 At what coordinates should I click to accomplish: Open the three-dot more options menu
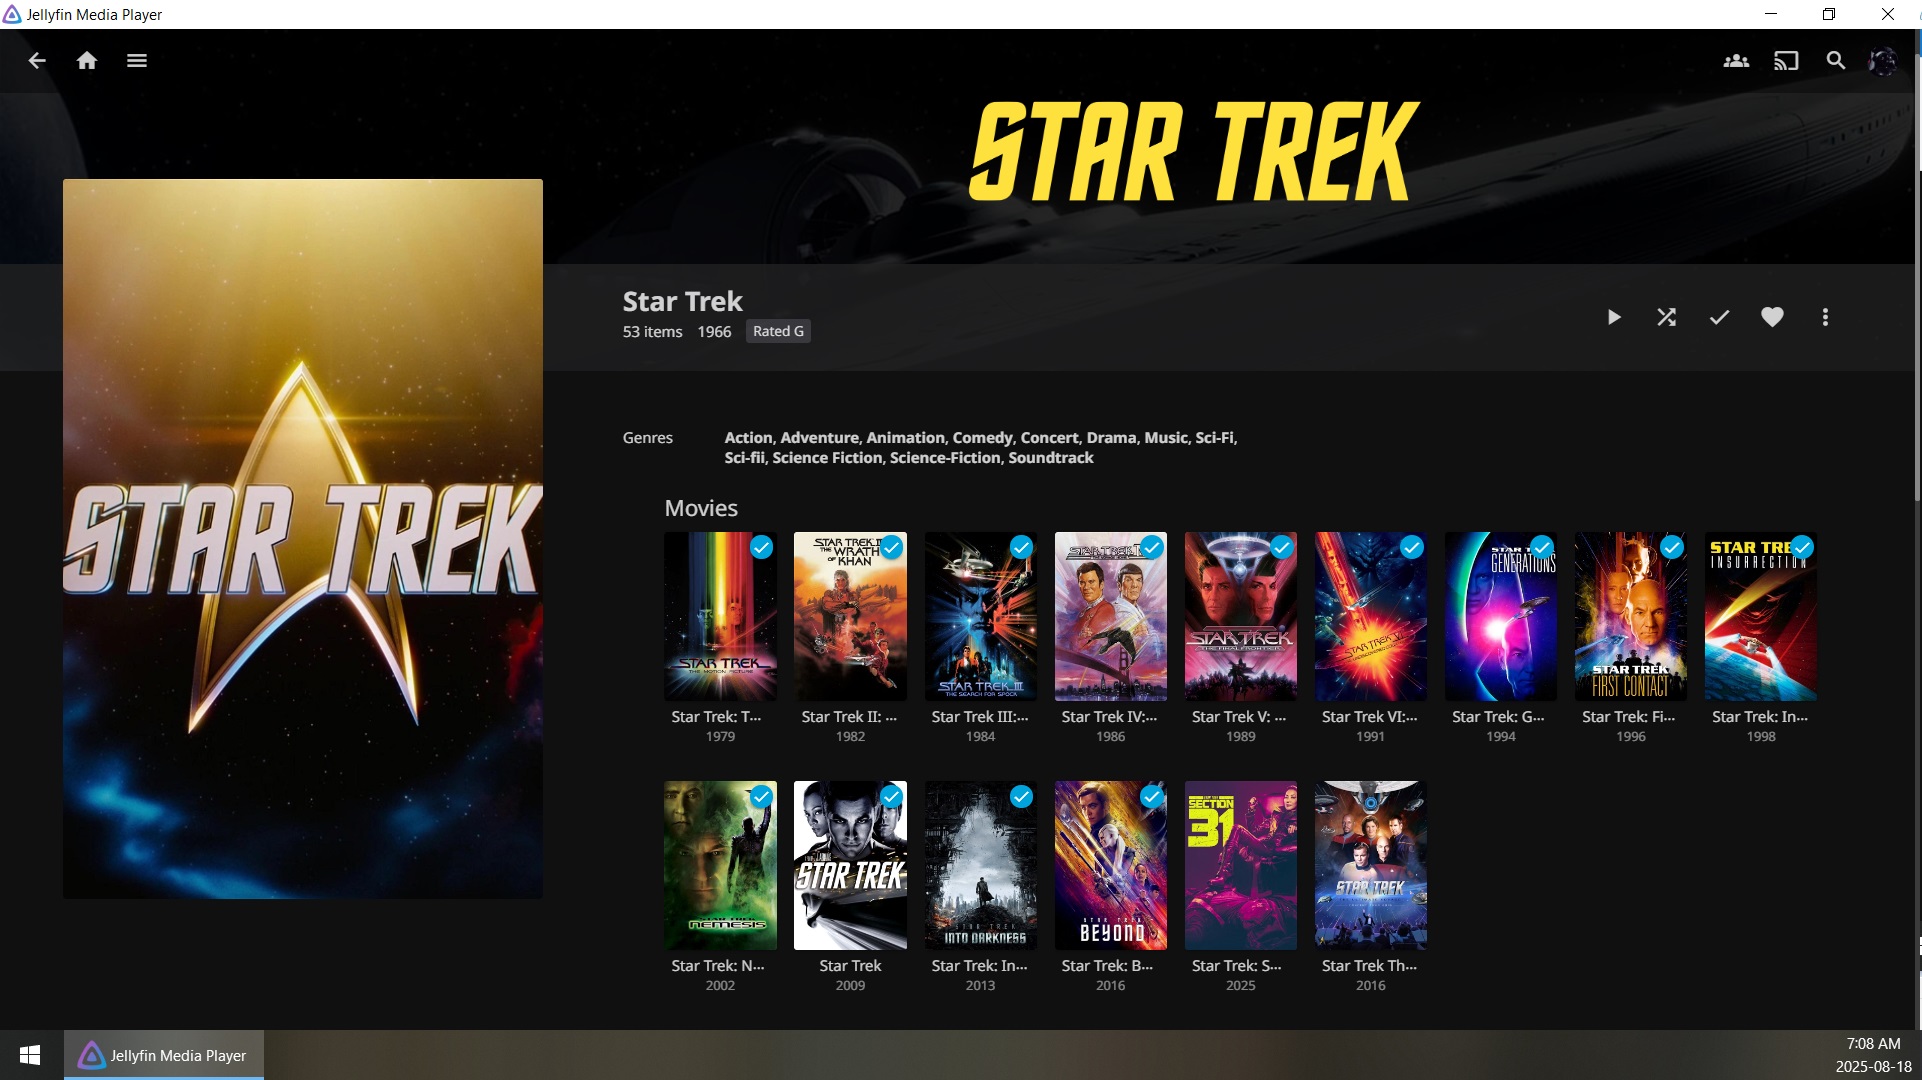pyautogui.click(x=1825, y=317)
